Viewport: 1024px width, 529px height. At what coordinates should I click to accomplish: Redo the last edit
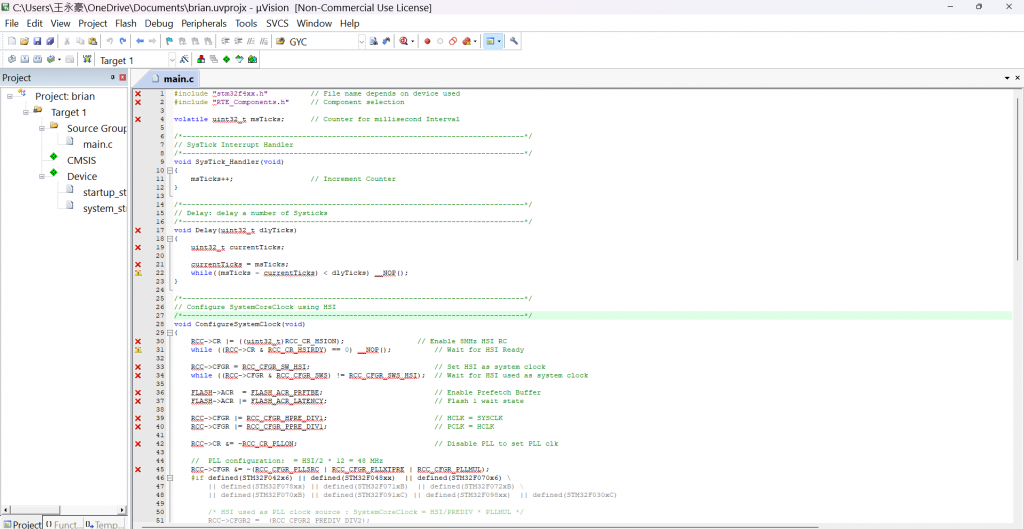click(x=123, y=41)
